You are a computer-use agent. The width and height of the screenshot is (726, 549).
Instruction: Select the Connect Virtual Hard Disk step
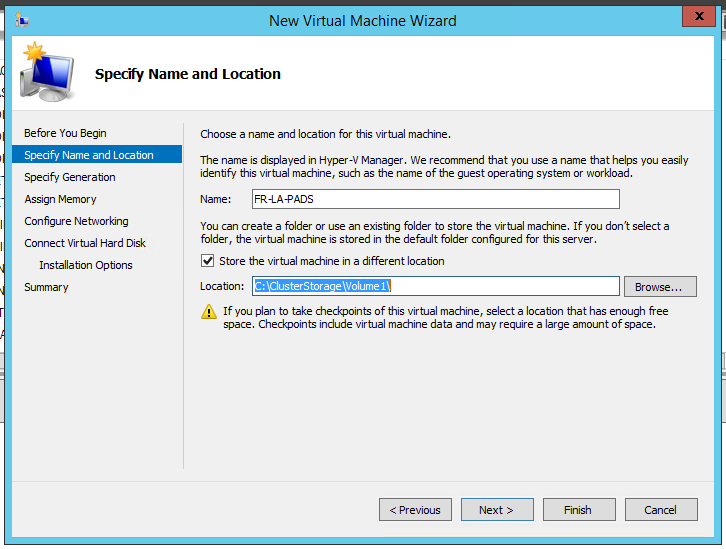[x=85, y=243]
